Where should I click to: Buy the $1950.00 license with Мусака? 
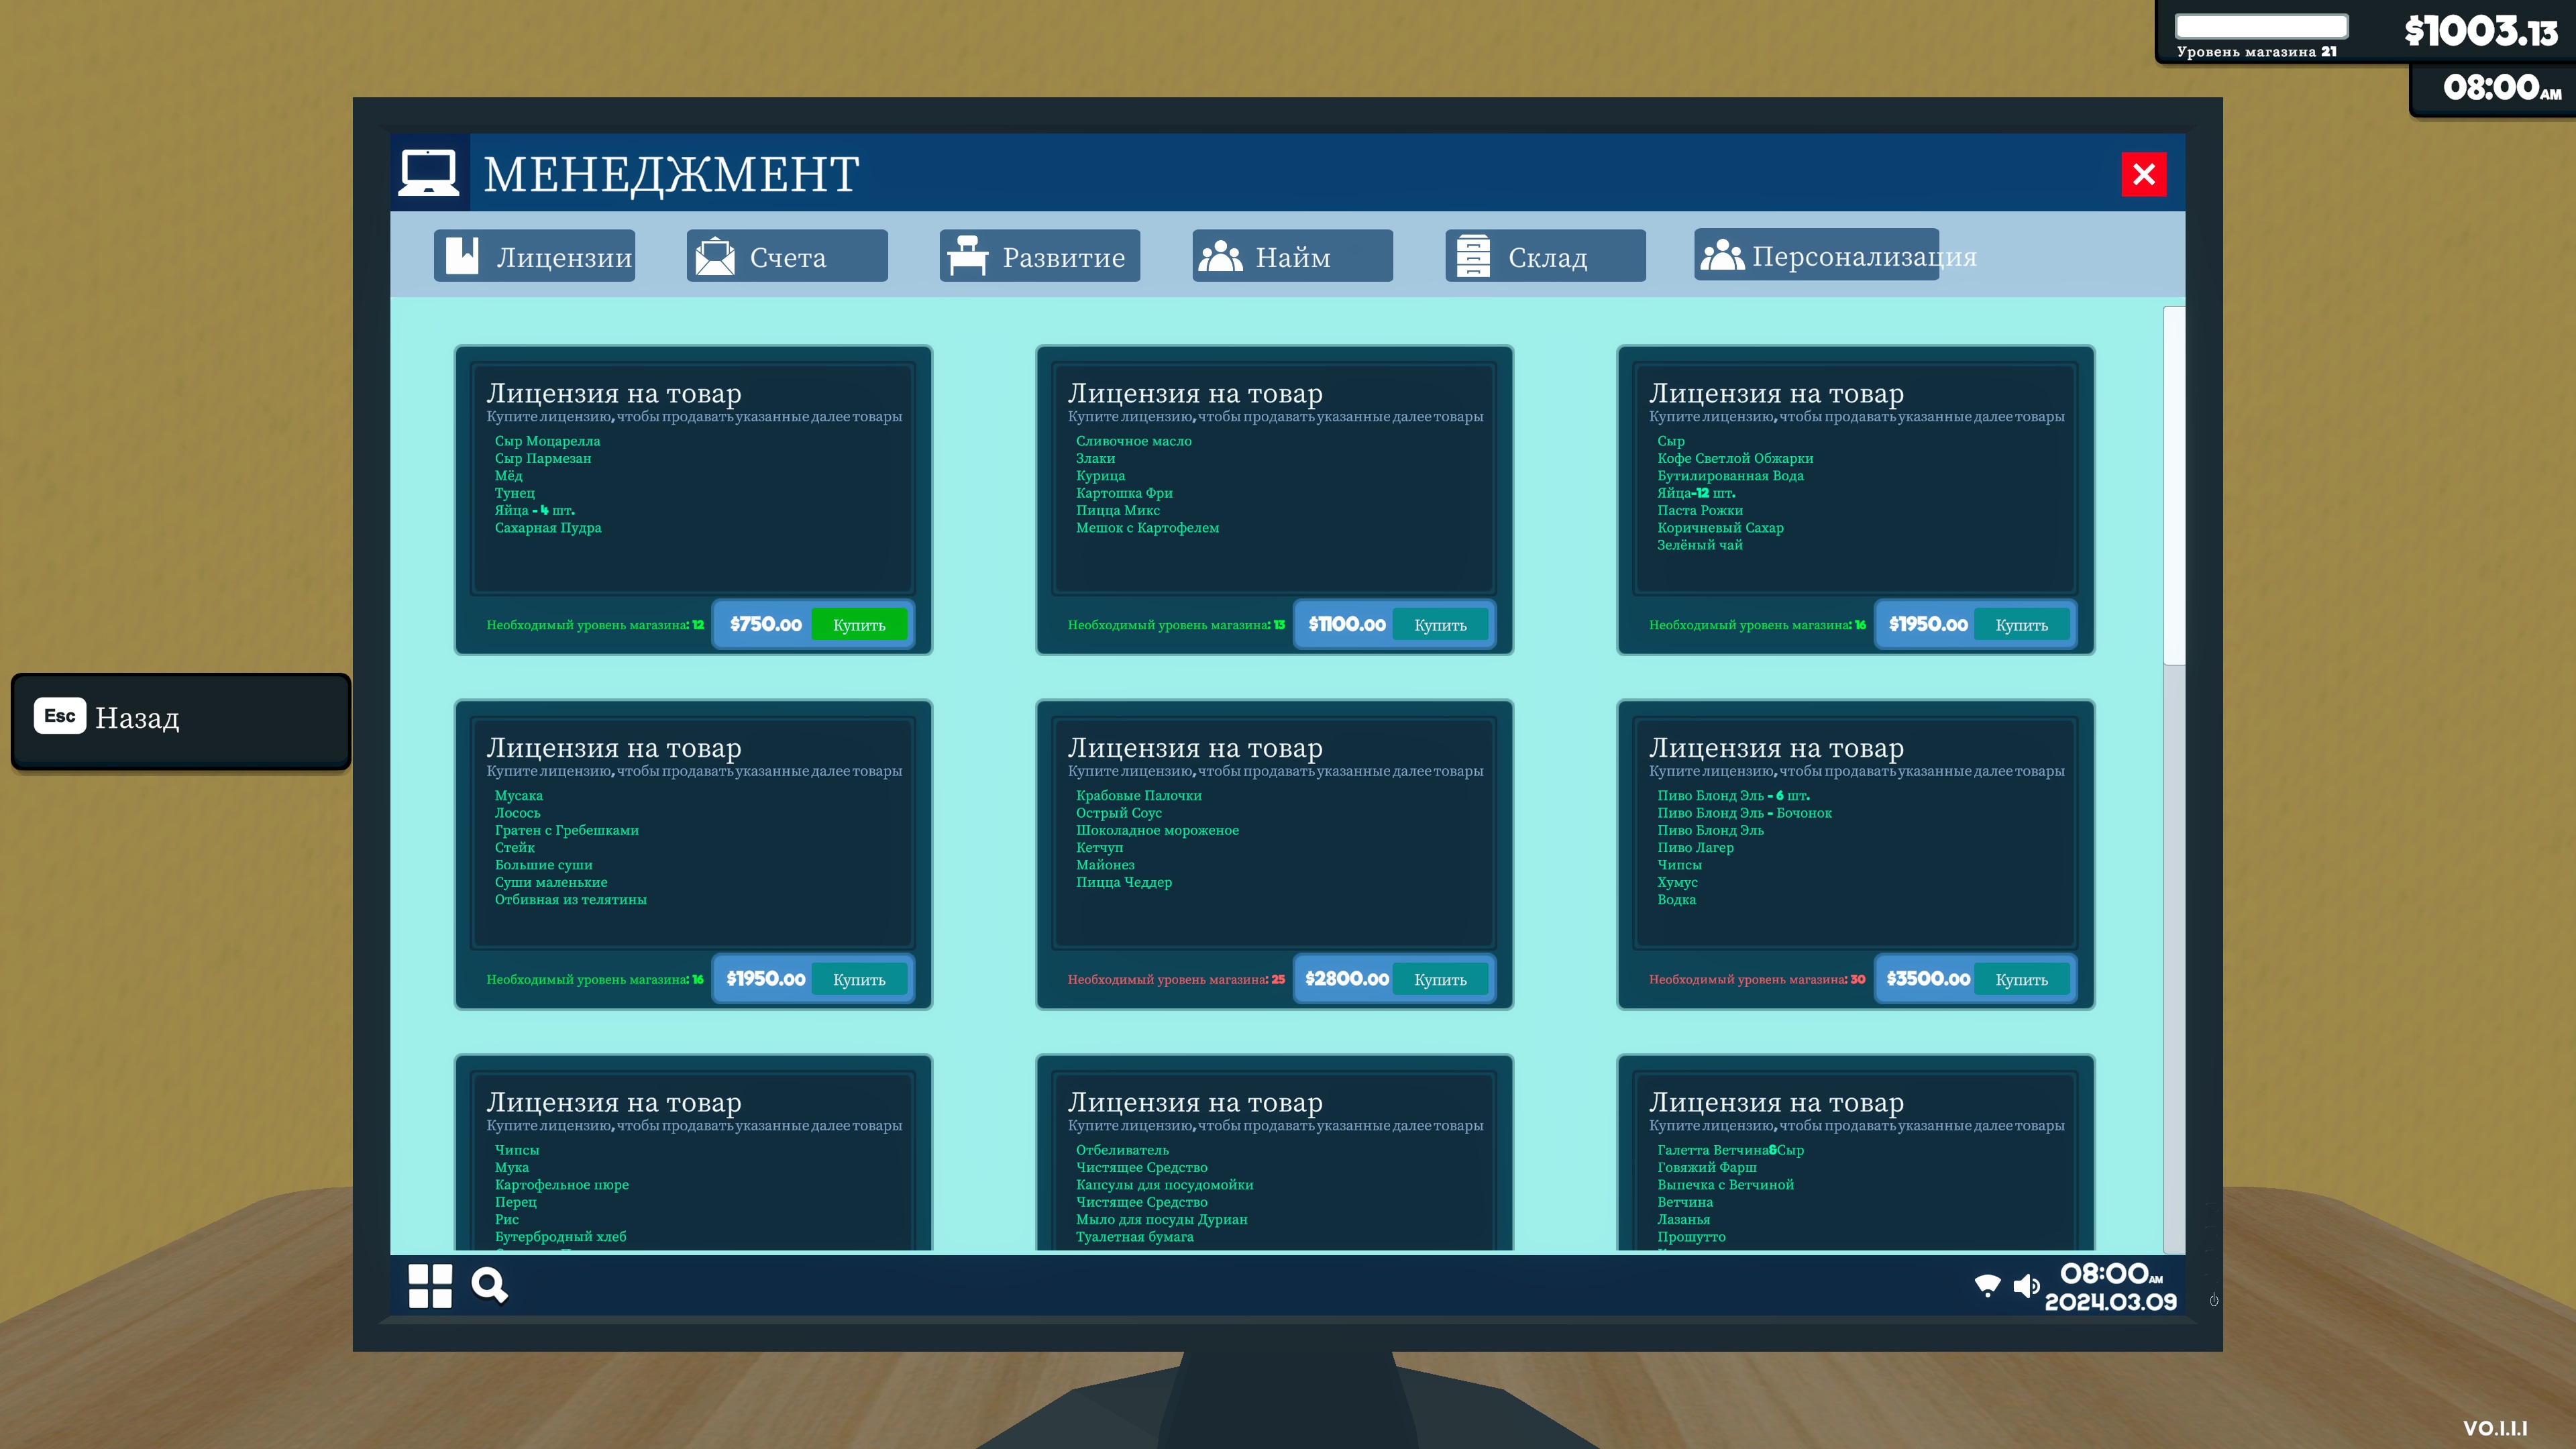(859, 980)
